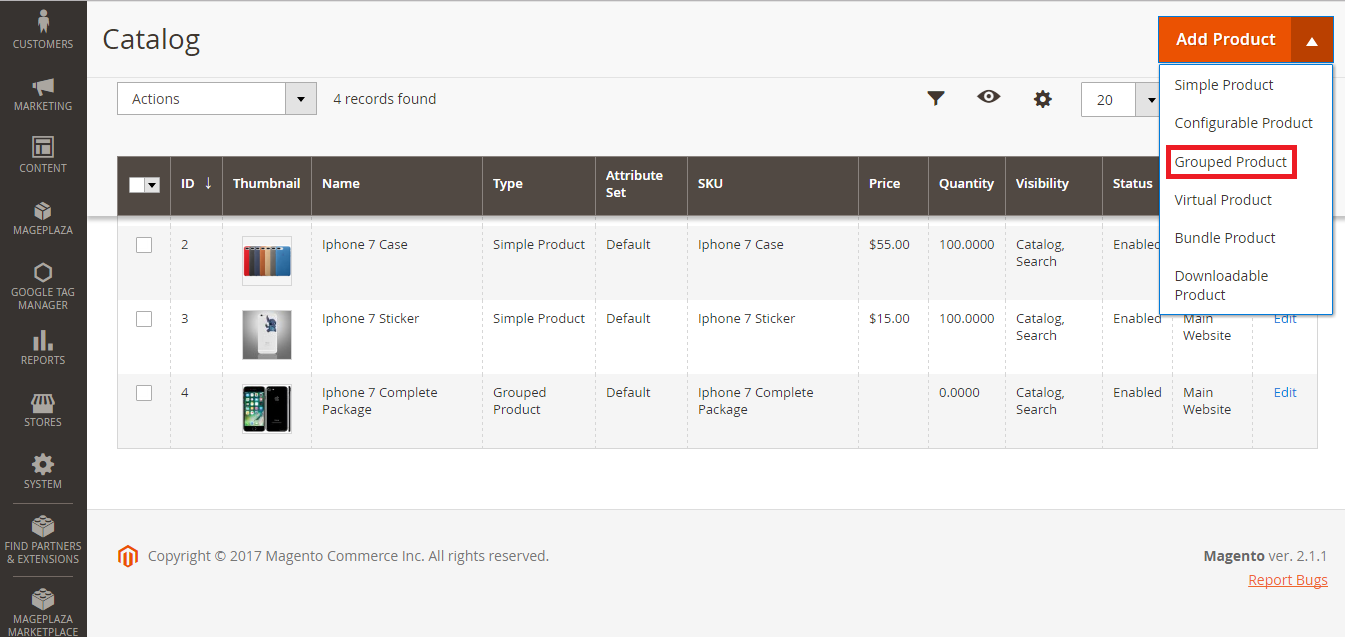Viewport: 1345px width, 637px height.
Task: Click the Iphone 7 Case thumbnail
Action: pos(267,261)
